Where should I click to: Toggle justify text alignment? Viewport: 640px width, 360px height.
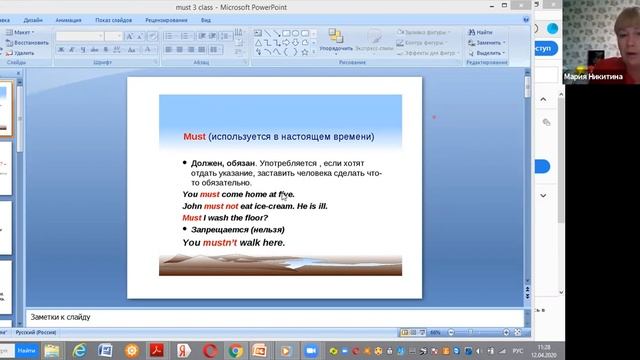[202, 49]
